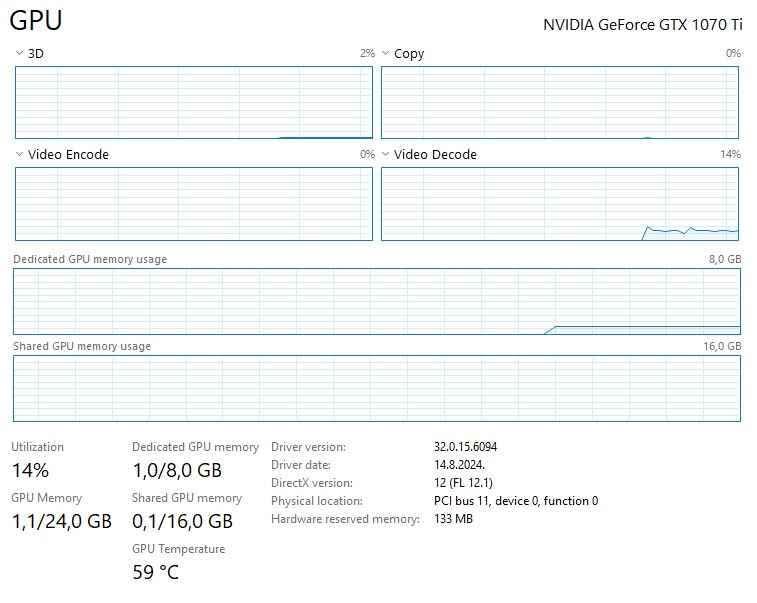Select the Video Decode graph area

pyautogui.click(x=560, y=204)
